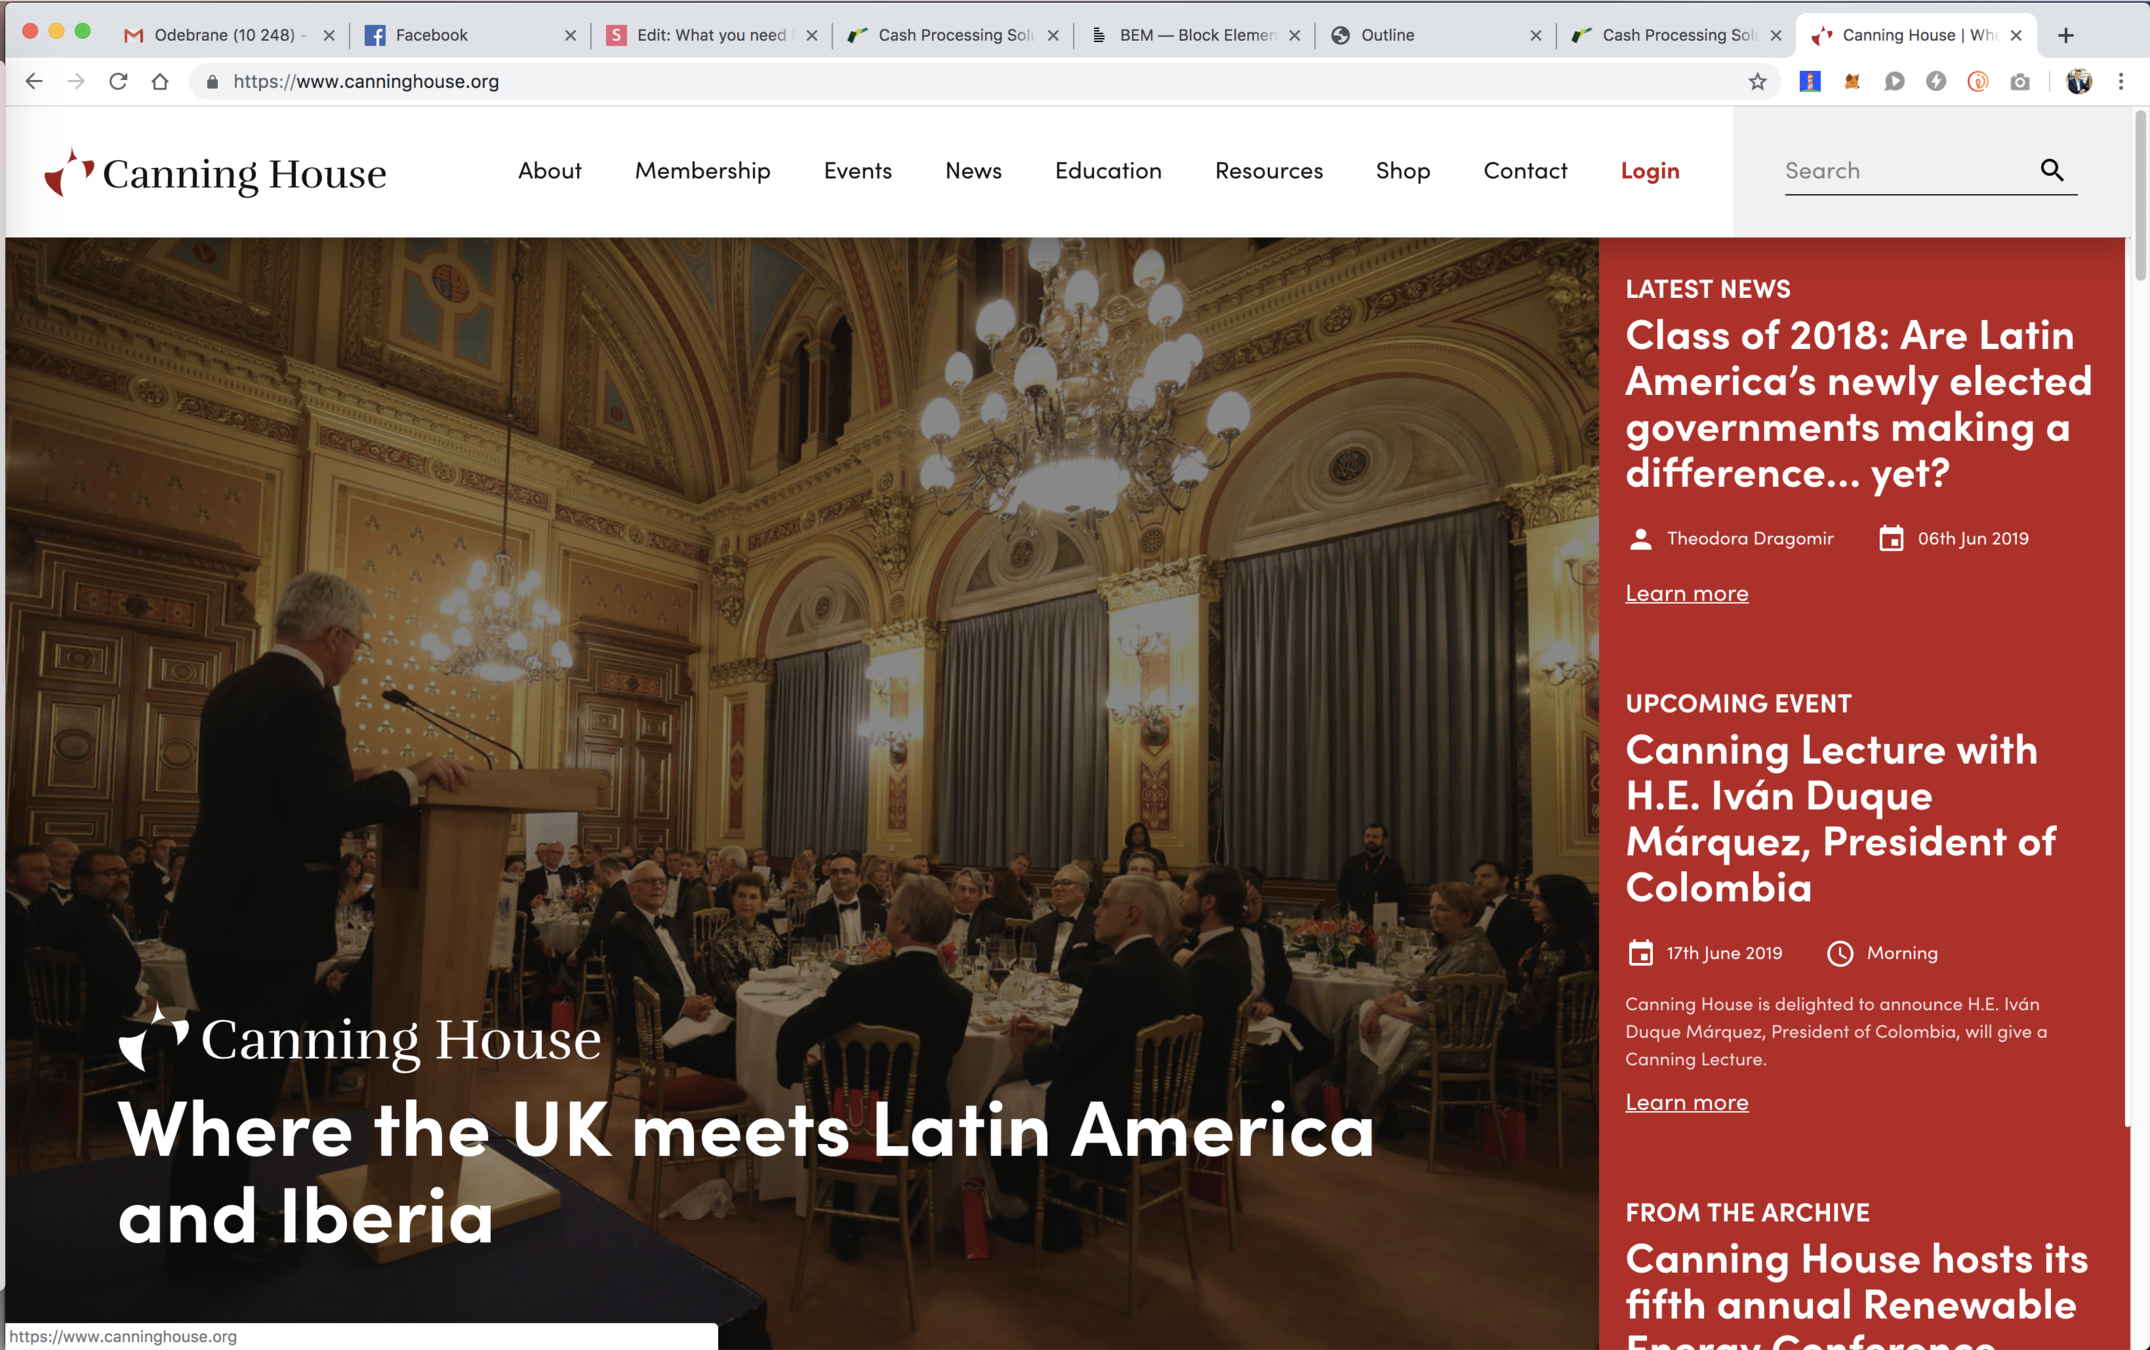Screen dimensions: 2150x1350
Task: Click the Search input field
Action: point(1905,170)
